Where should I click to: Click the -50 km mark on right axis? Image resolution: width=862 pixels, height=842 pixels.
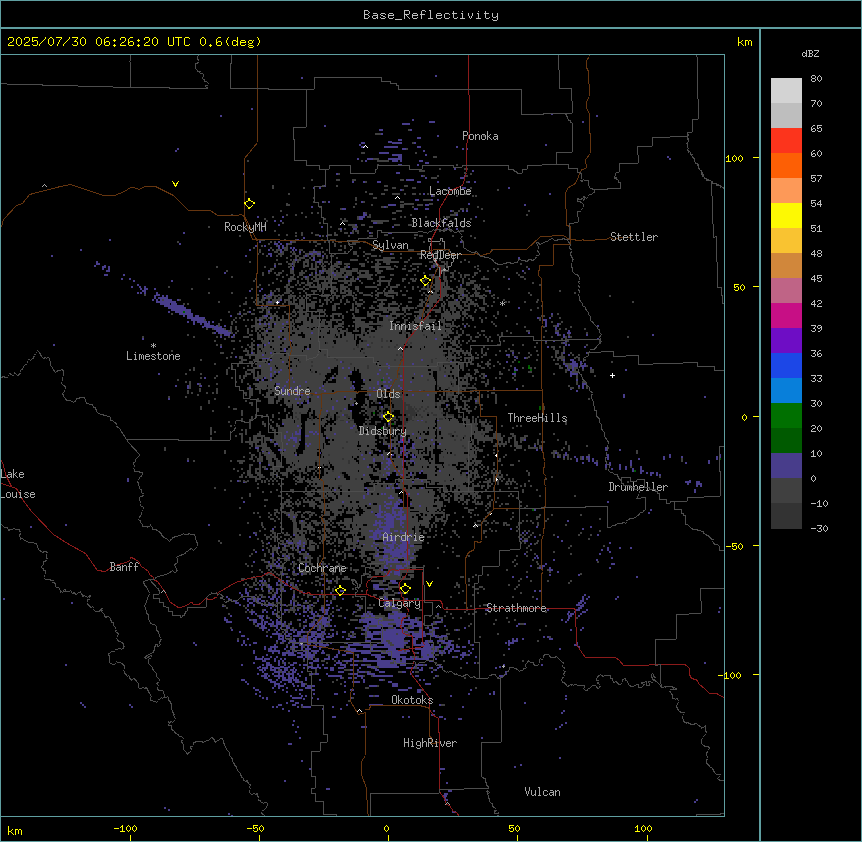click(x=734, y=546)
